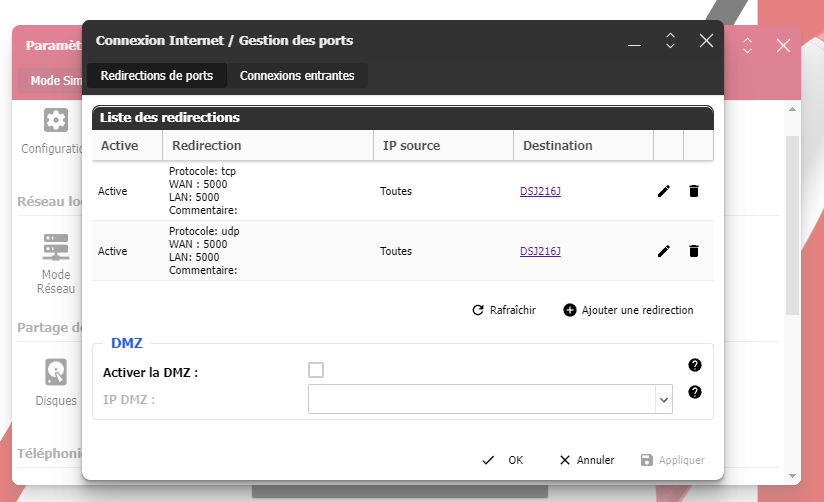Open the Disques drive icon
824x502 pixels.
[55, 373]
